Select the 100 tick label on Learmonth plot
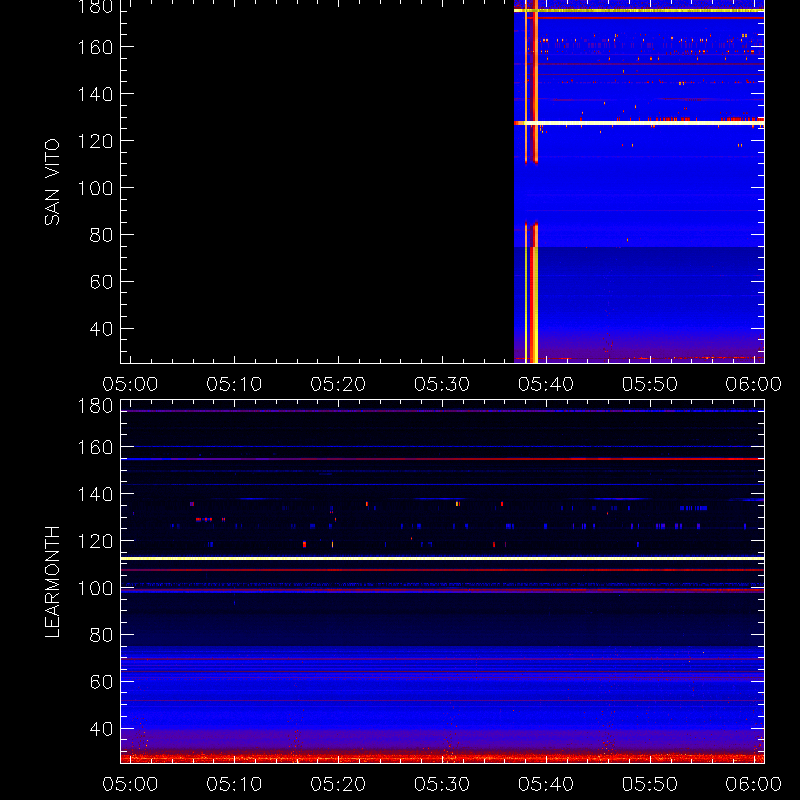 95,588
